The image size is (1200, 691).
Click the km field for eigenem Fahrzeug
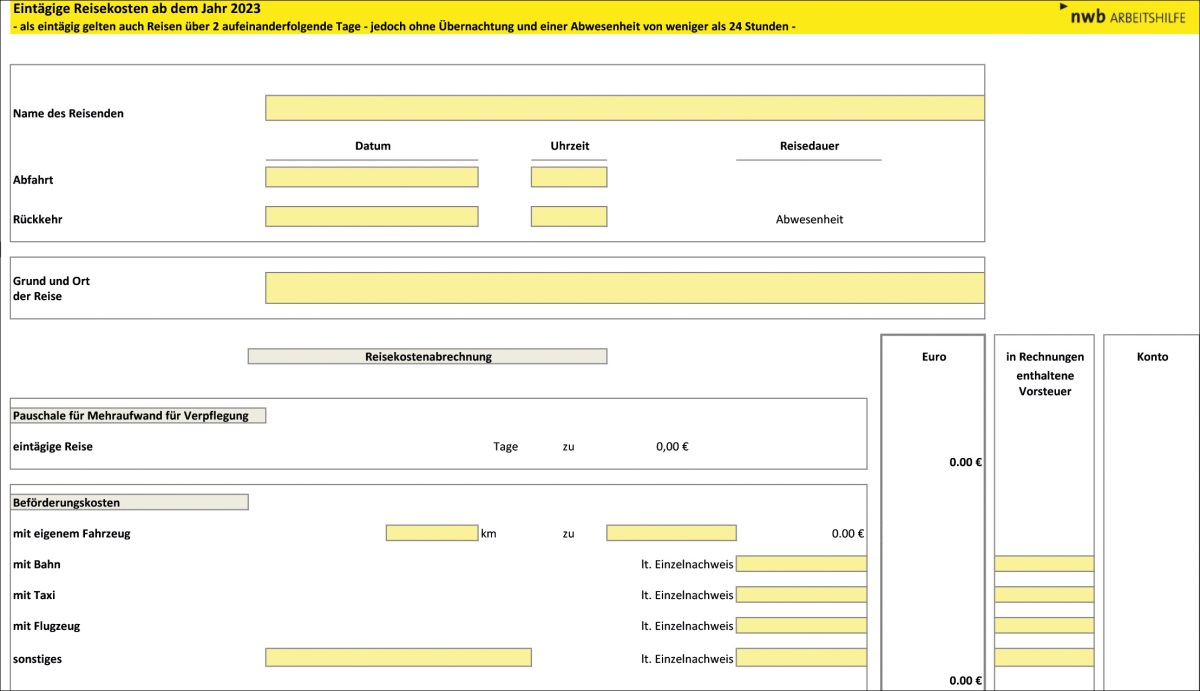431,533
